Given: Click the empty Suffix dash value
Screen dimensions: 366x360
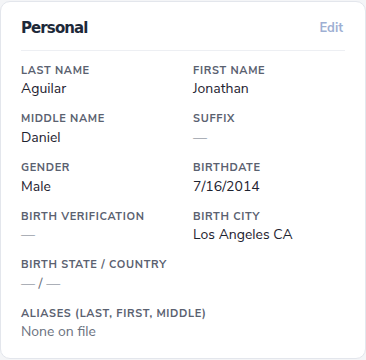Looking at the screenshot, I should pos(200,138).
